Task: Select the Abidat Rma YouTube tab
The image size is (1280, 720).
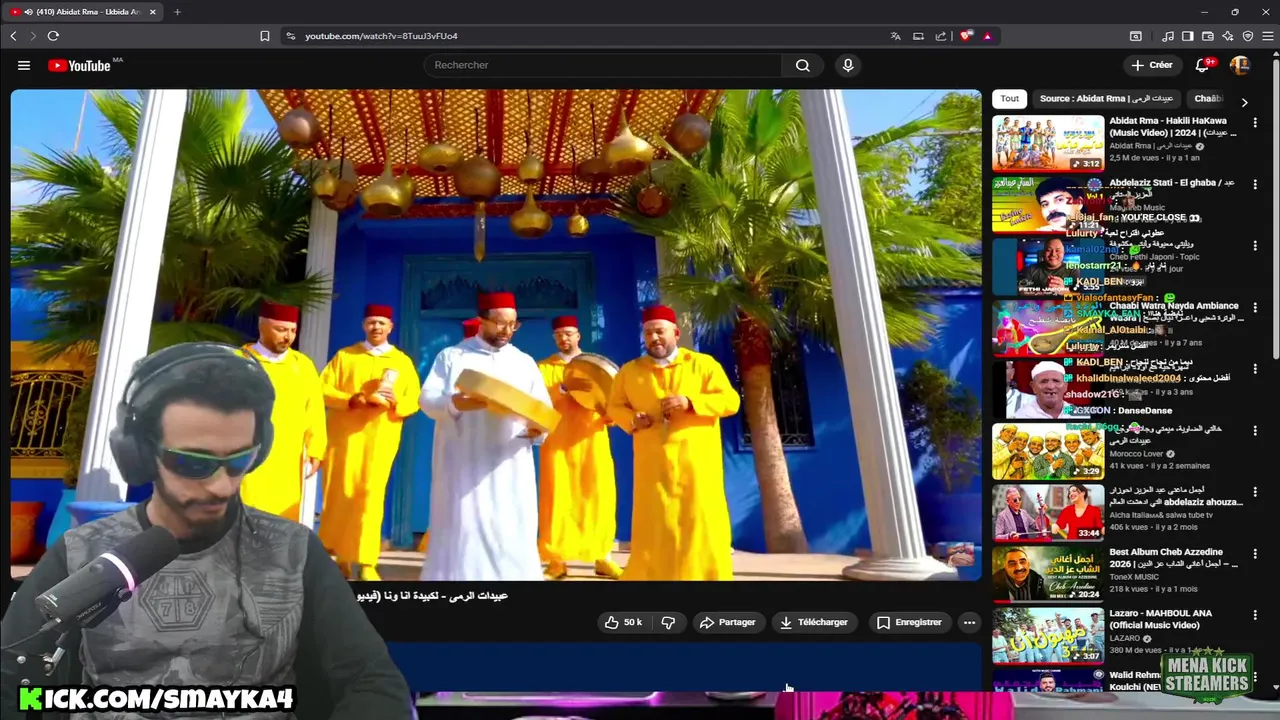Action: coord(85,12)
